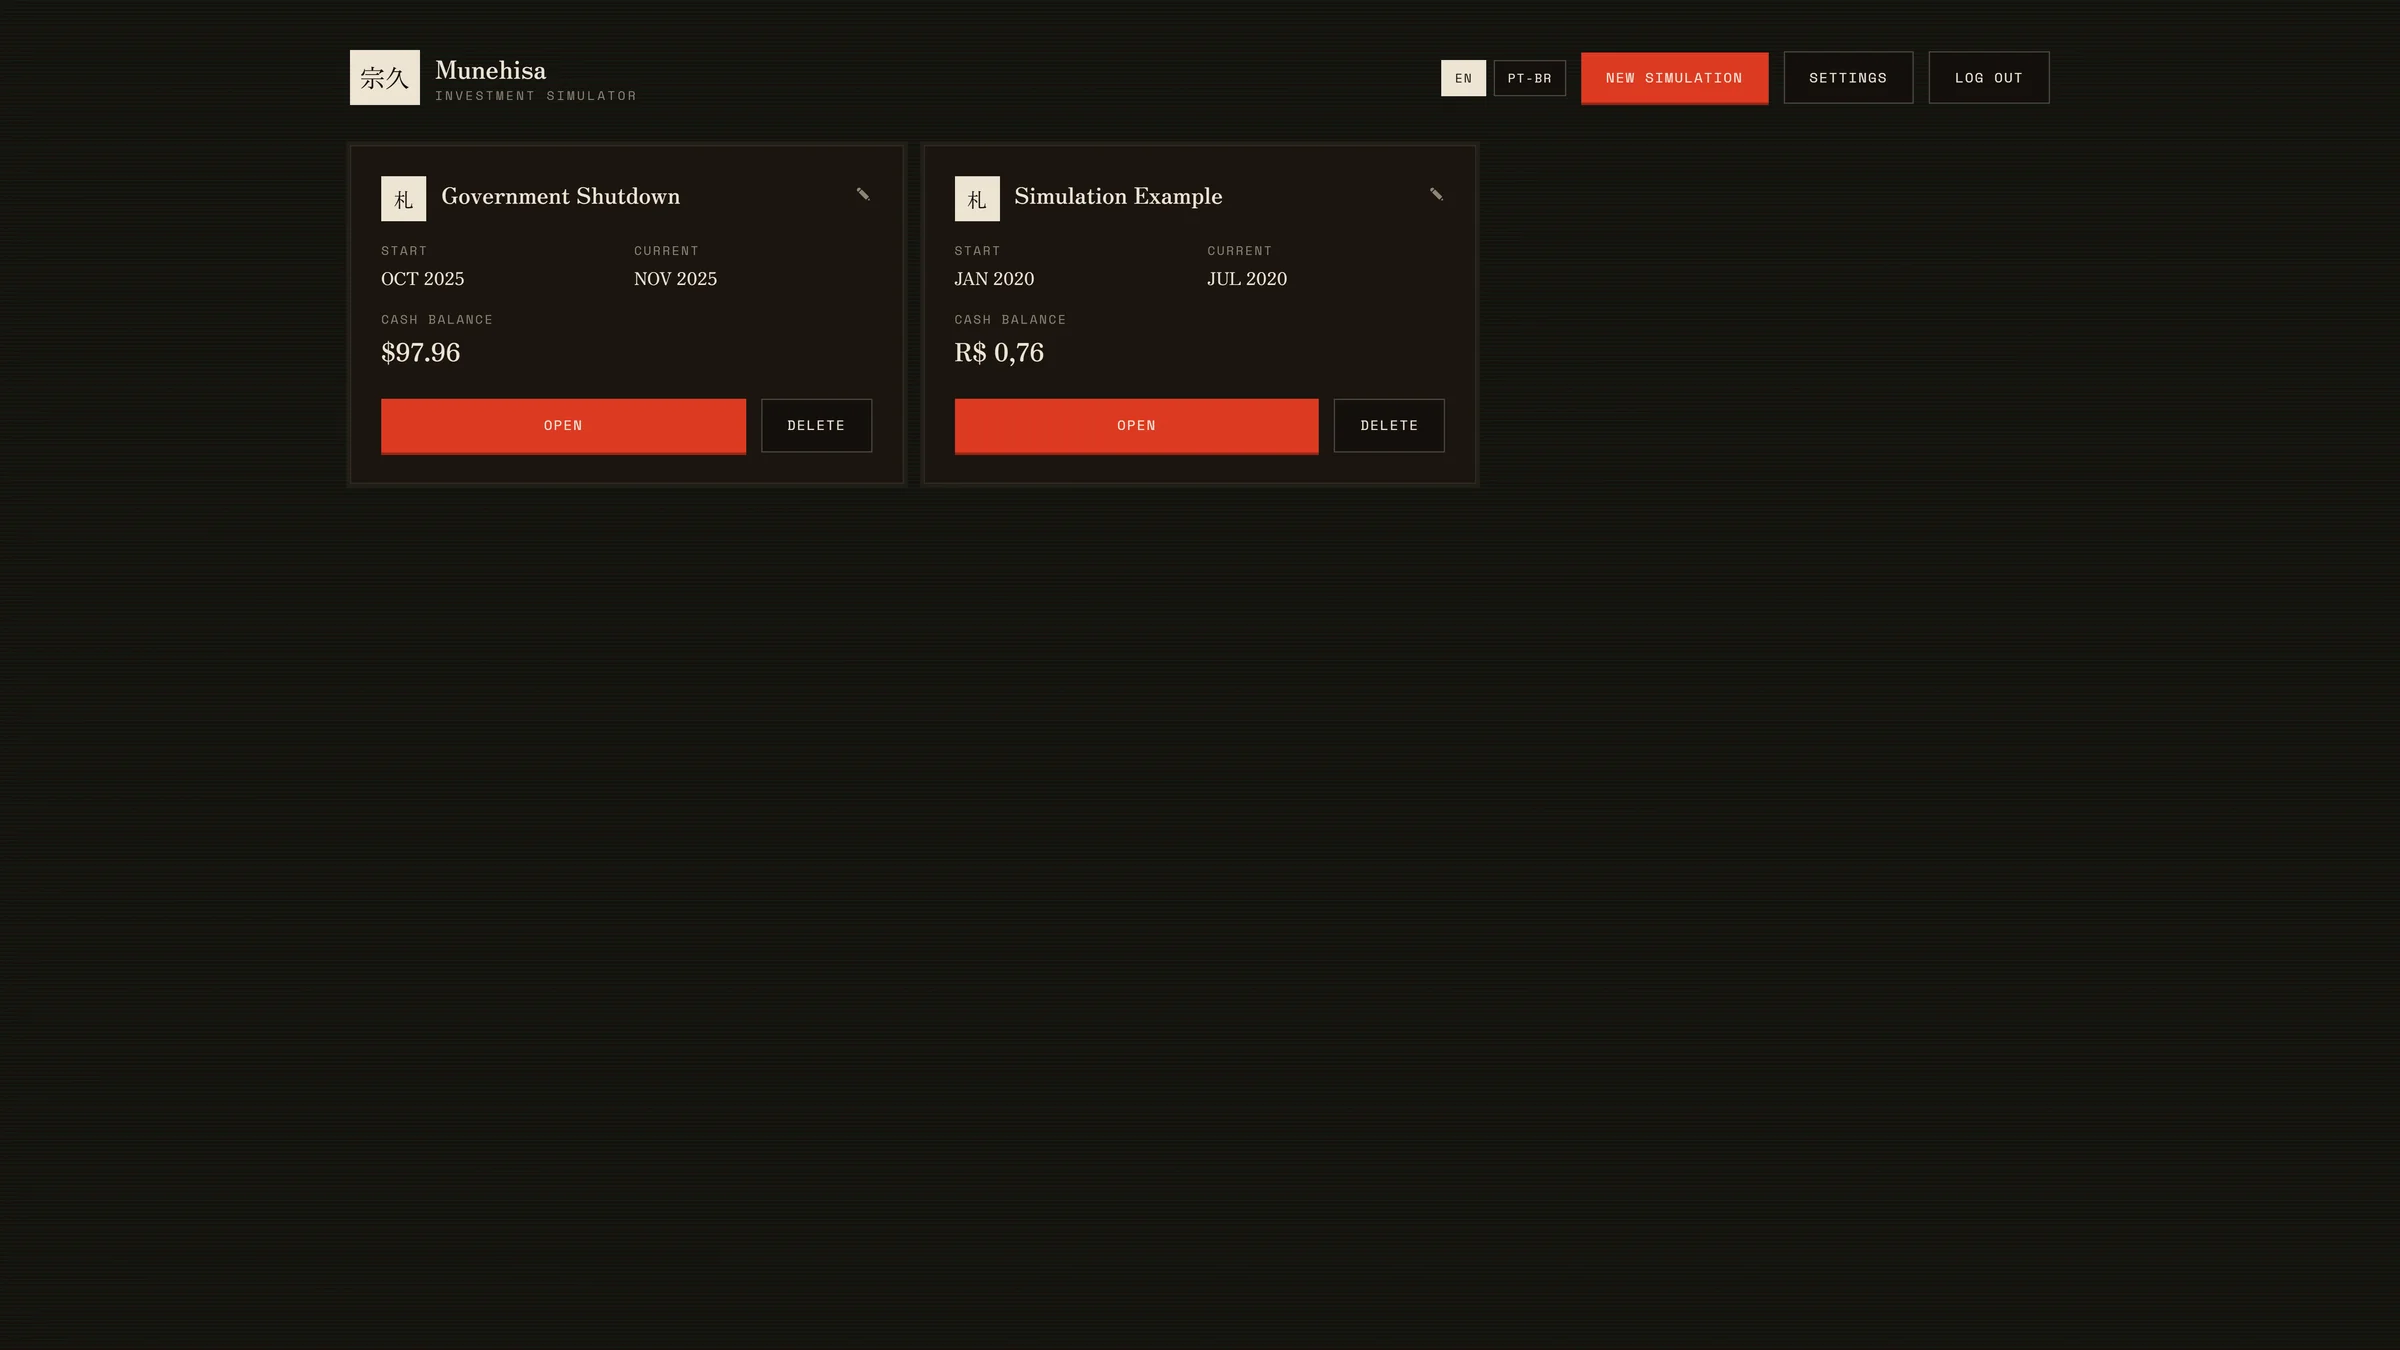Select the Government Shutdown card title

(560, 196)
